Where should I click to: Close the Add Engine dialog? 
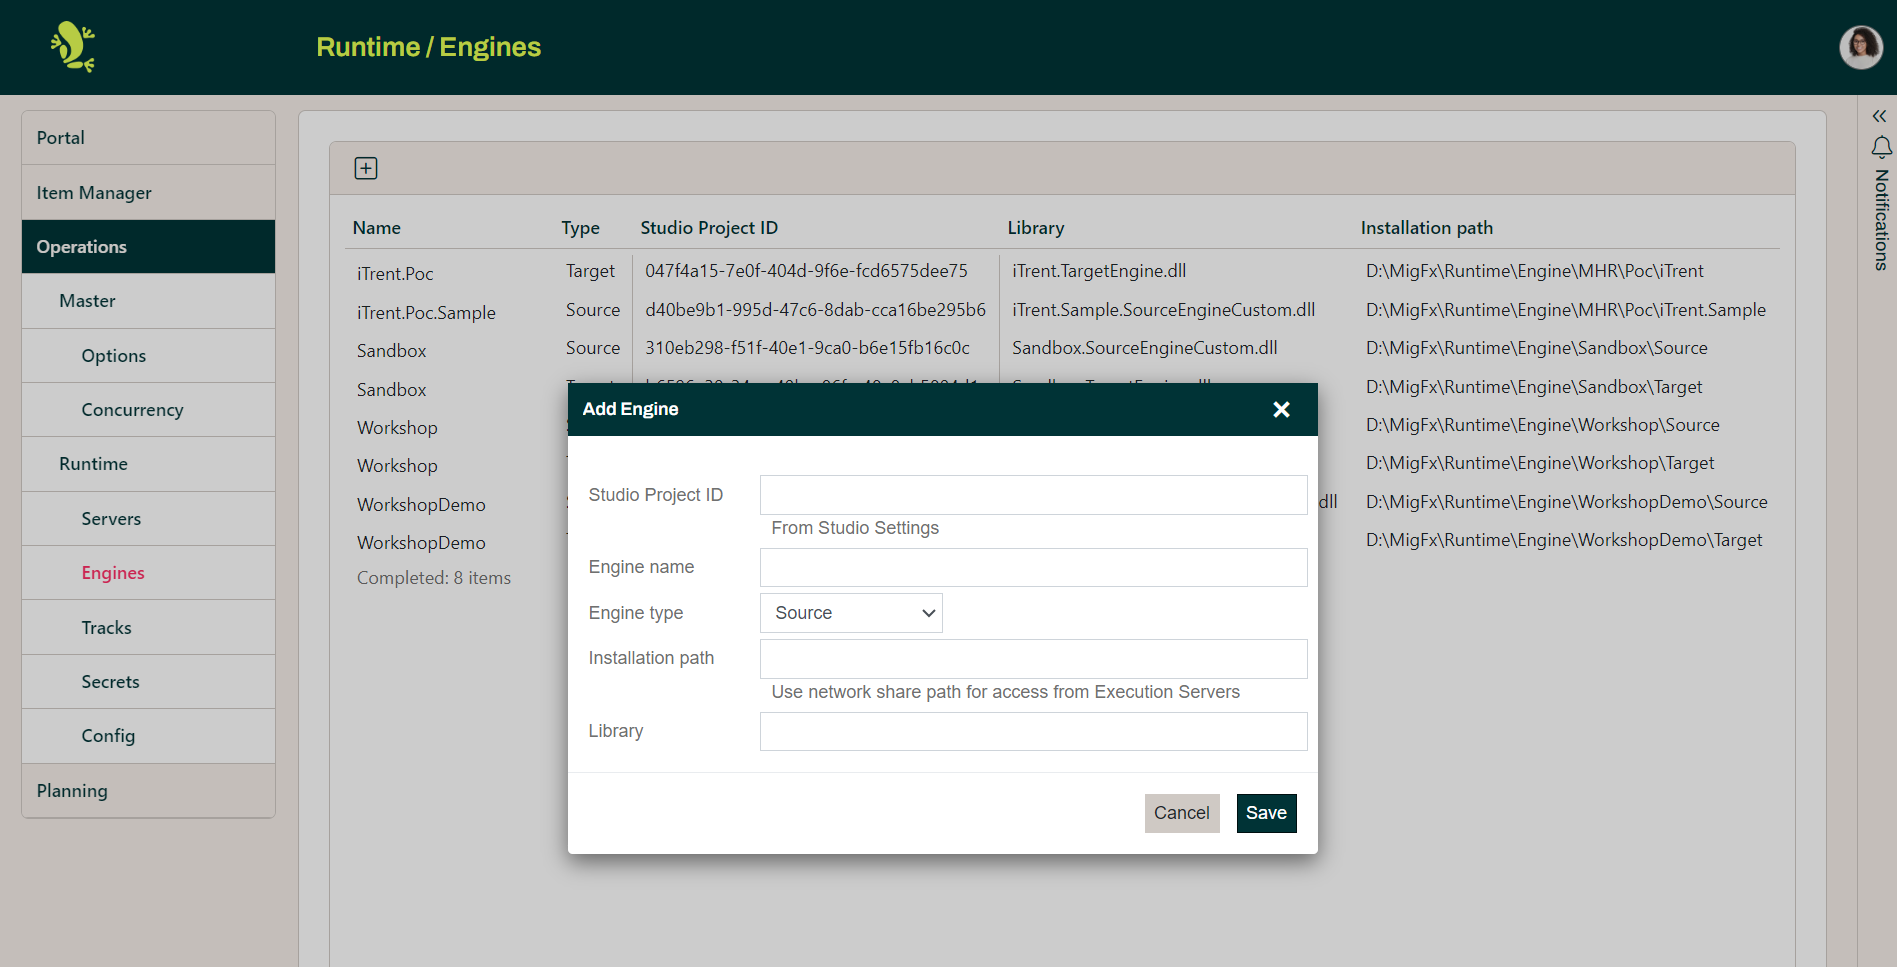point(1281,409)
